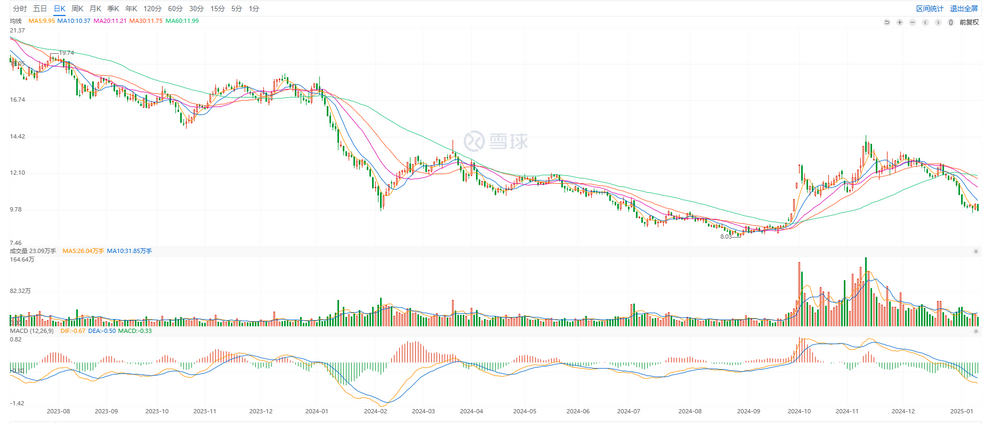The height and width of the screenshot is (424, 1000).
Task: Switch to the 周K tab
Action: click(78, 8)
